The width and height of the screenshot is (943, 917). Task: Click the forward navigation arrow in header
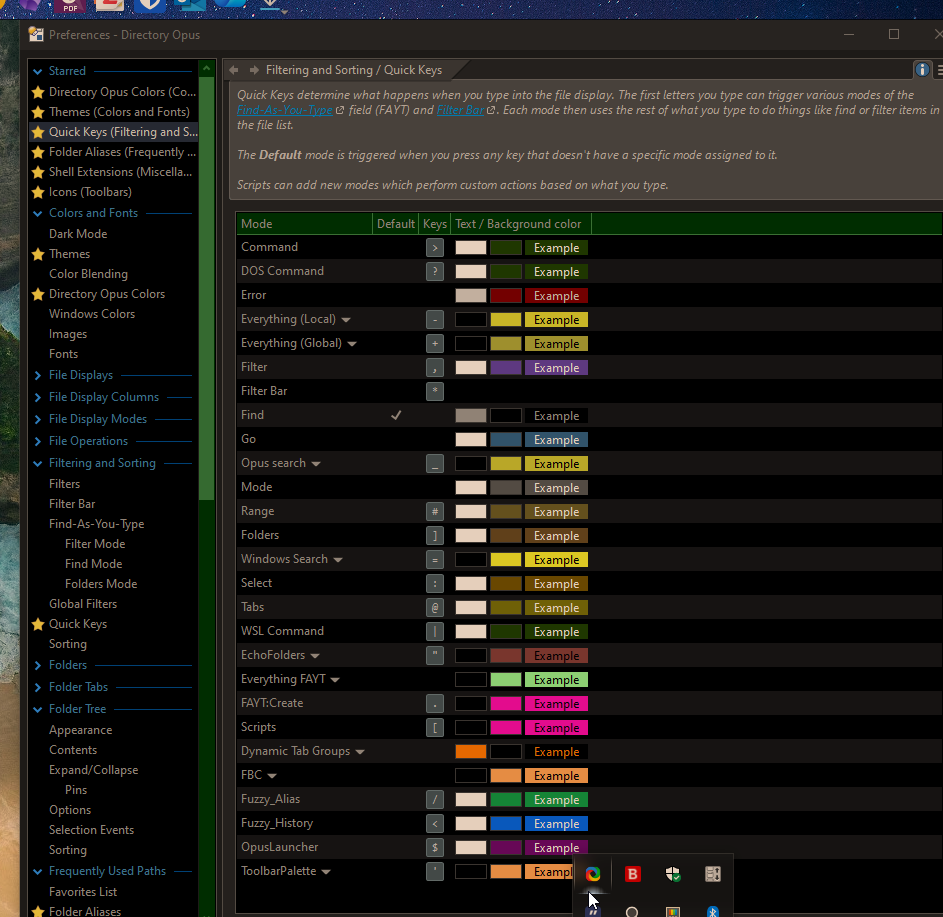[x=254, y=70]
